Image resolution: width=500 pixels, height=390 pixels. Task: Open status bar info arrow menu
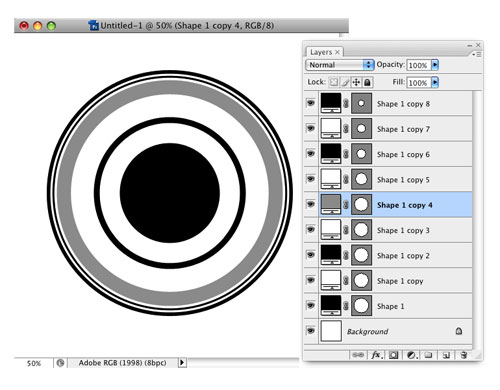pyautogui.click(x=182, y=362)
